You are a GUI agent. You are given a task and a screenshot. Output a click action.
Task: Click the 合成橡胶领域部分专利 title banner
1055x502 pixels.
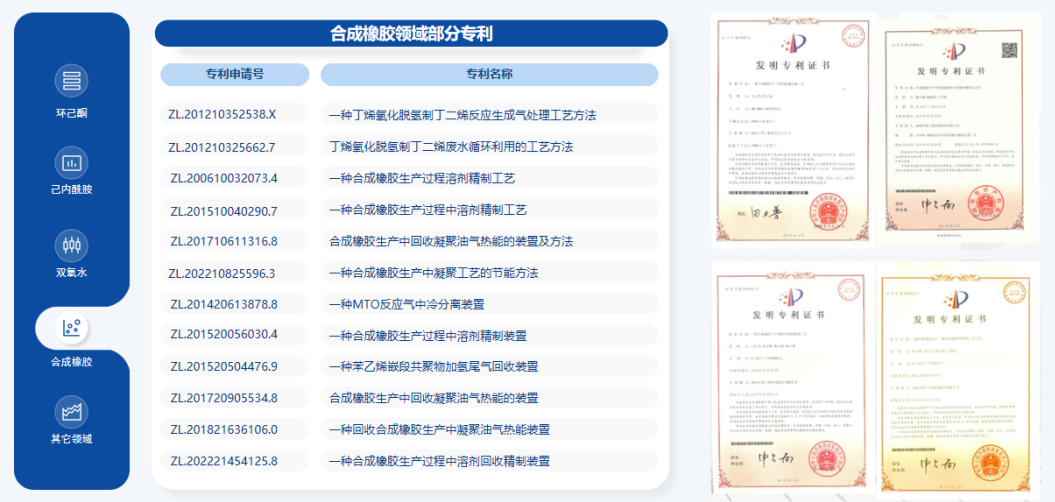[411, 34]
